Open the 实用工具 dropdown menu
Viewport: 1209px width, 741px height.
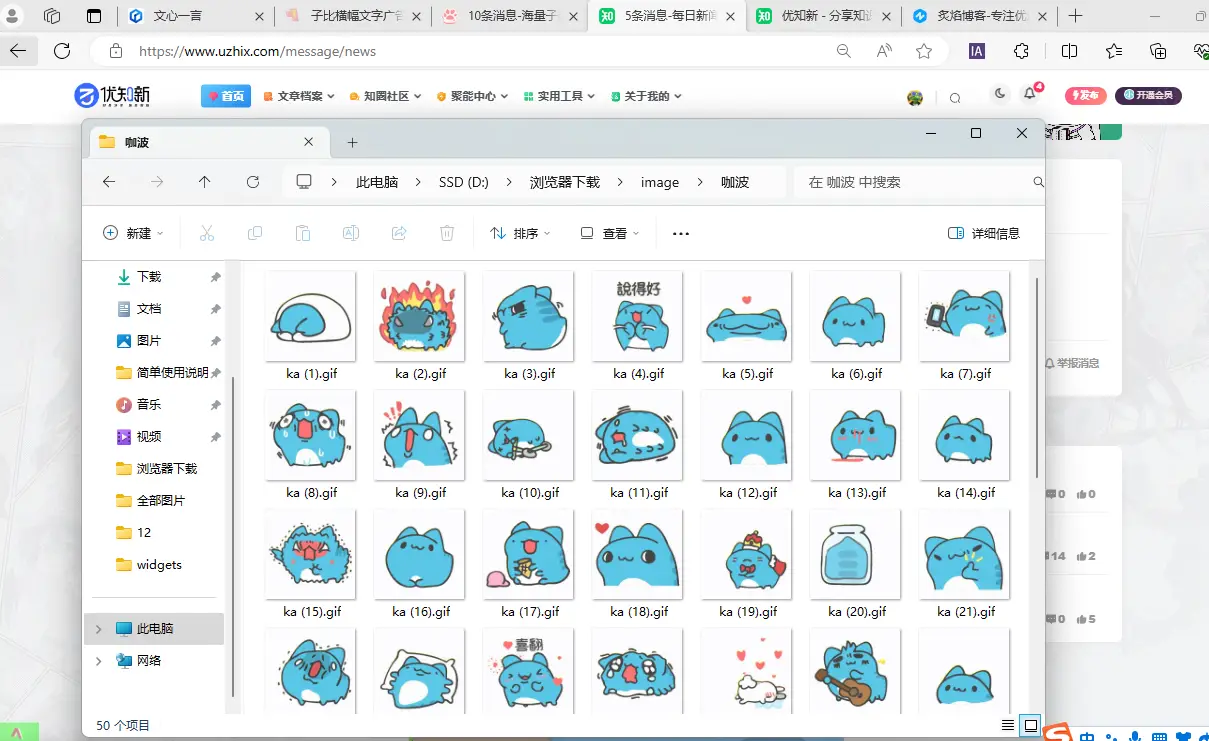[560, 96]
